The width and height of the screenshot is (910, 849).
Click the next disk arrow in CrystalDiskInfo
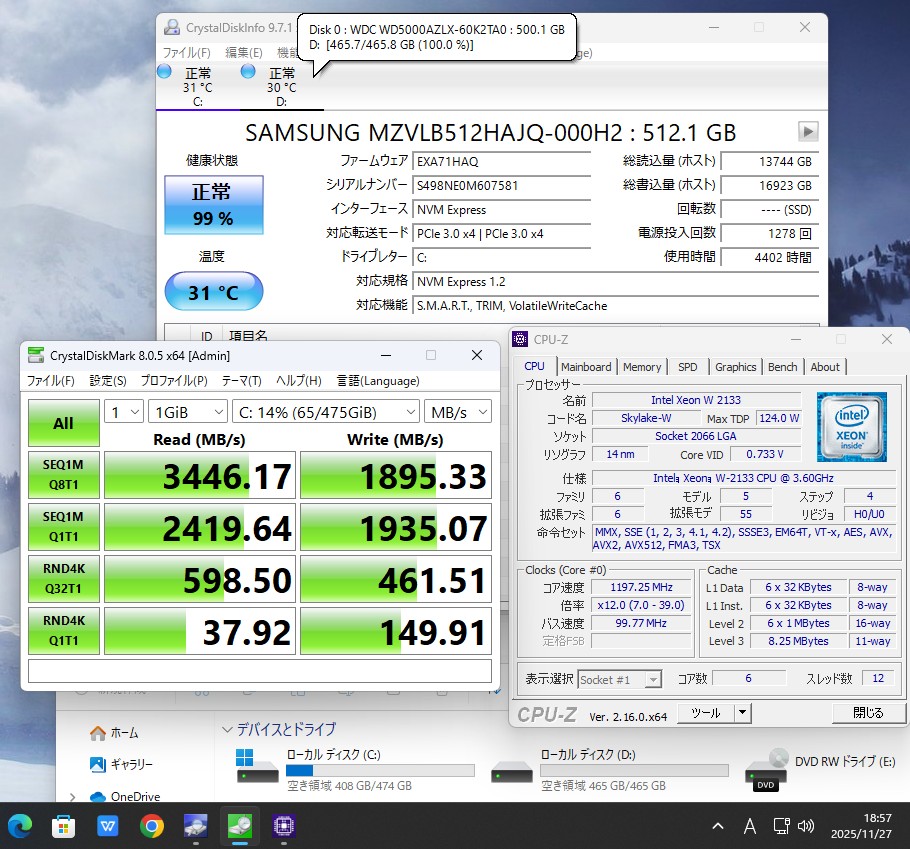click(x=808, y=131)
